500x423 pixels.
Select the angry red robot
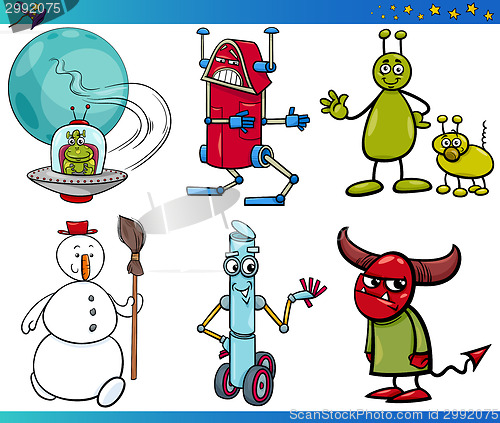coord(248,116)
